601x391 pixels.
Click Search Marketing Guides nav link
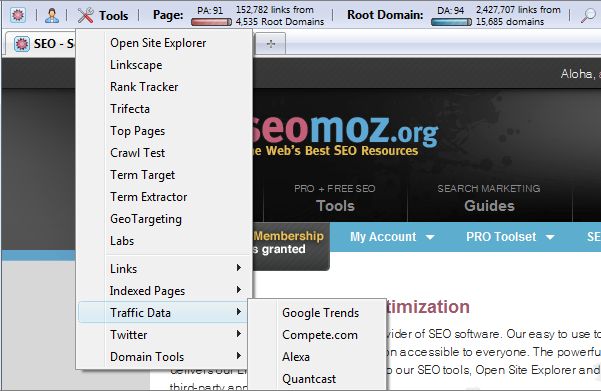pos(489,198)
